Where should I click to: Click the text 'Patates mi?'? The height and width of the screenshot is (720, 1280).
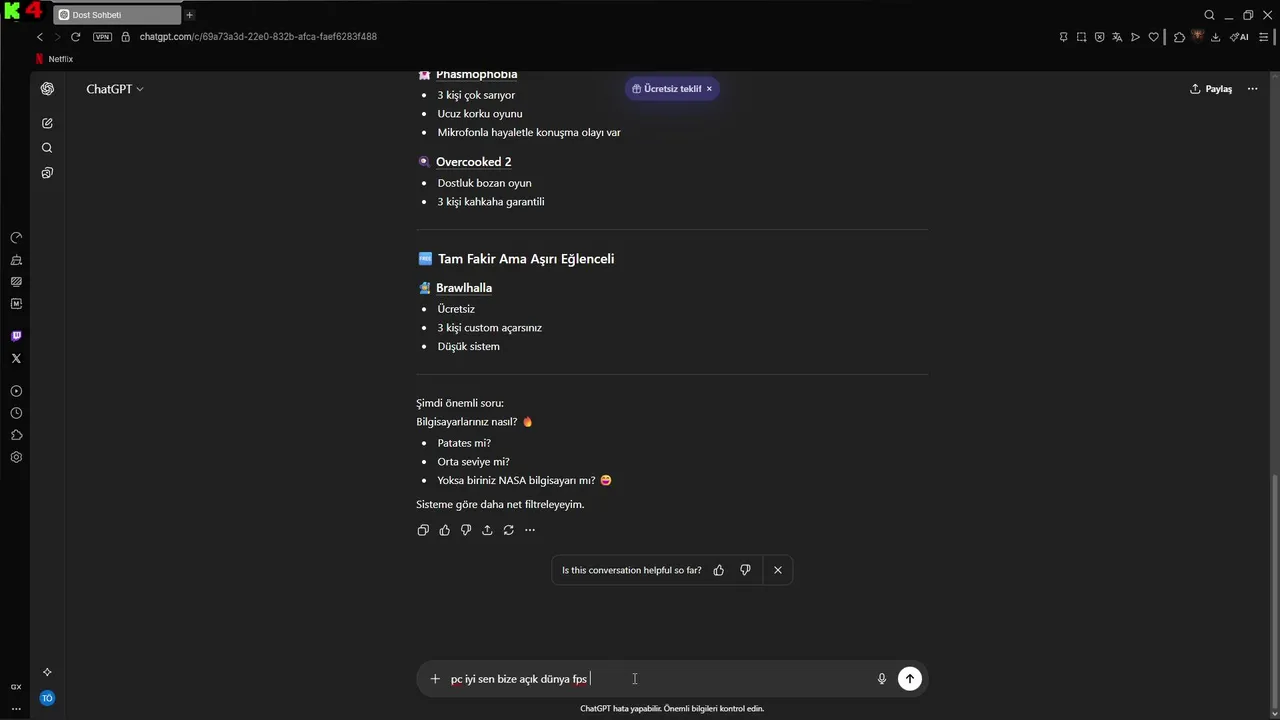(x=464, y=443)
